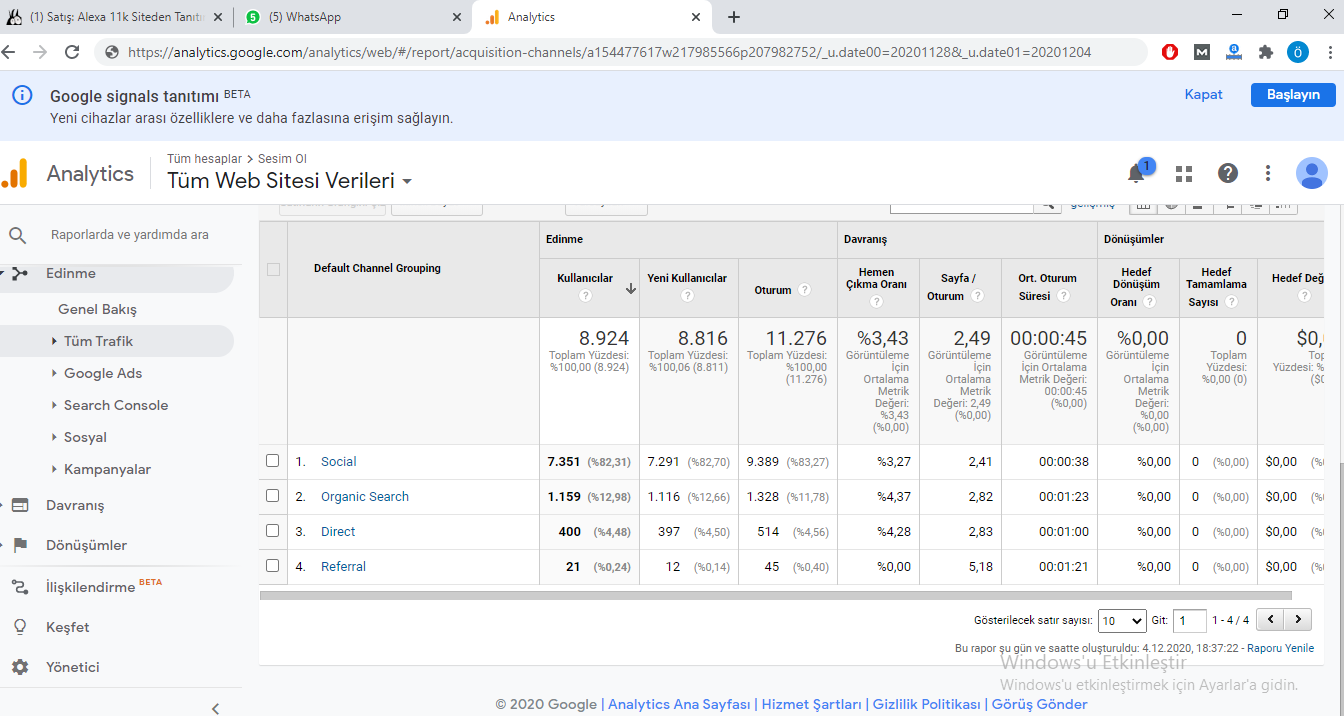Viewport: 1344px width, 716px height.
Task: Select the Organic Search row checkbox
Action: click(x=273, y=496)
